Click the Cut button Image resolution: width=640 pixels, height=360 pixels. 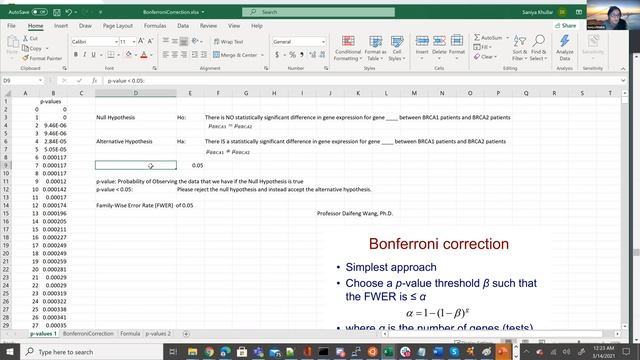coord(30,38)
